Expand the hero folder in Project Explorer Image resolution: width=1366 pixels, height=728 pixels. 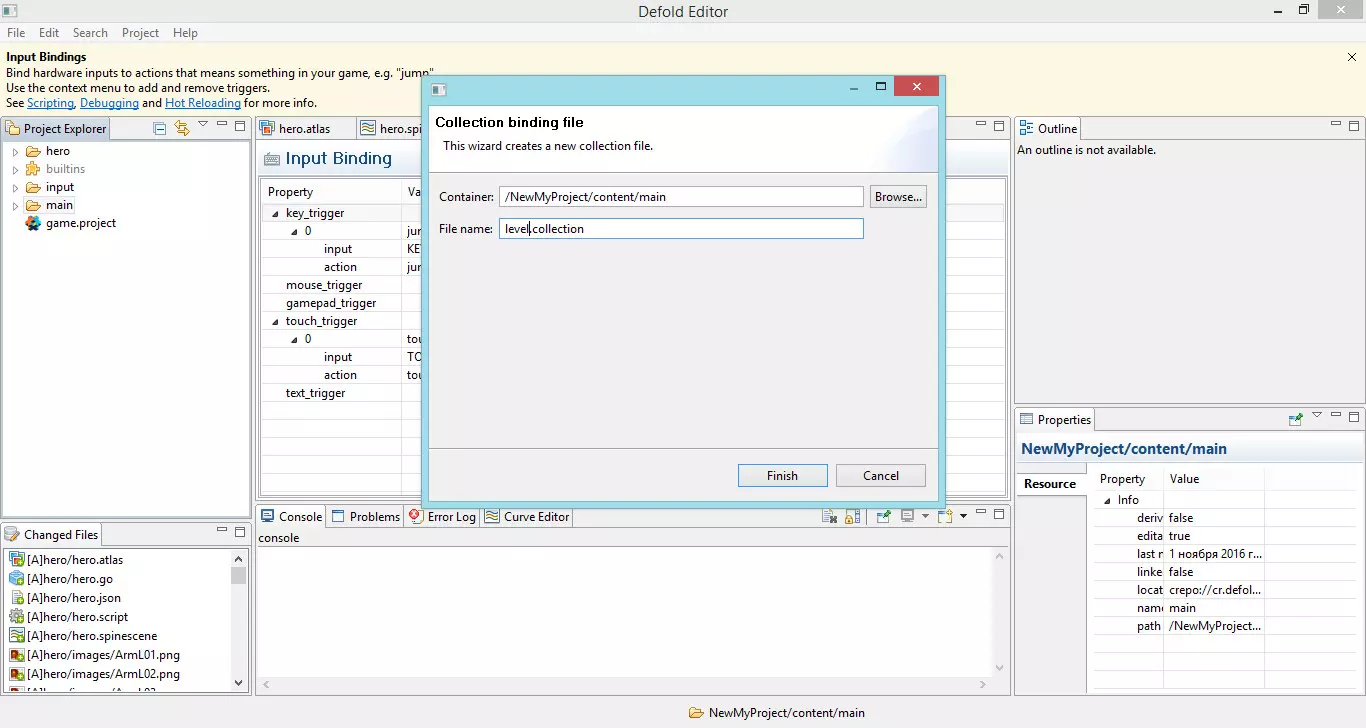click(15, 152)
